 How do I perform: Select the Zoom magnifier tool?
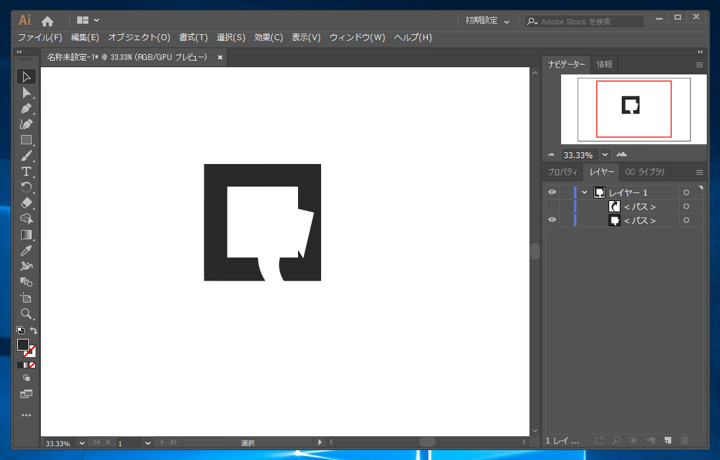click(26, 314)
